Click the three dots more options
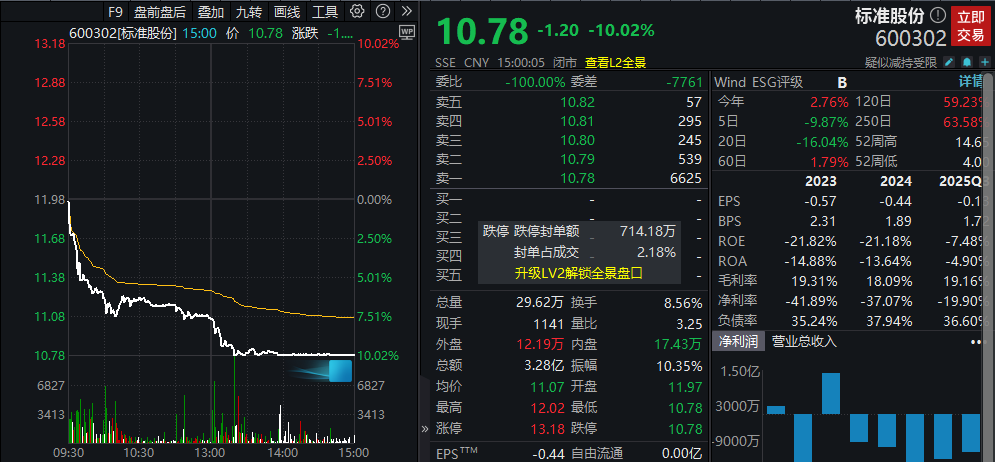995x462 pixels. coord(976,342)
